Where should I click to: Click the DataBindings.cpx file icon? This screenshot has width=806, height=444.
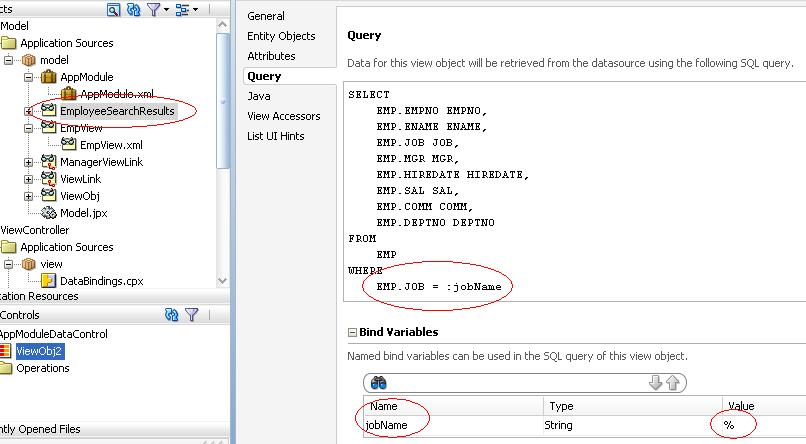point(49,281)
